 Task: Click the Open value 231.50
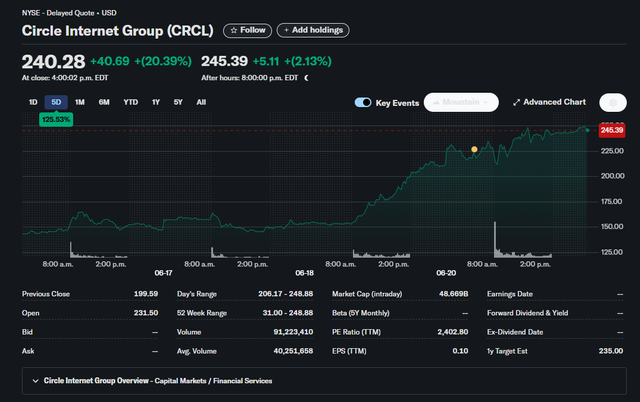[x=146, y=313]
